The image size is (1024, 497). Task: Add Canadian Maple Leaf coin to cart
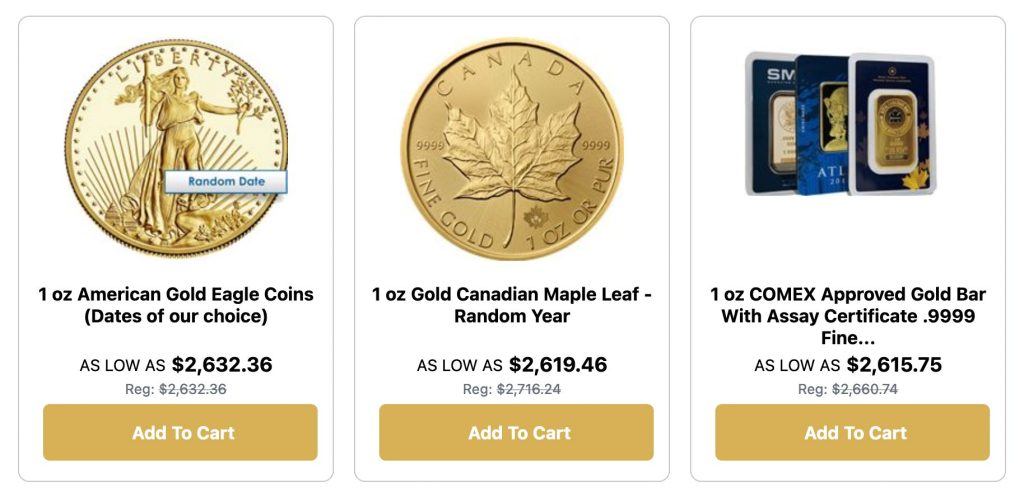[516, 433]
